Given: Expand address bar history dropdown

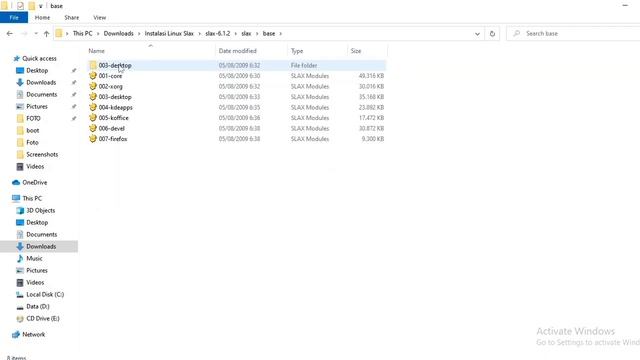Looking at the screenshot, I should pos(477,34).
